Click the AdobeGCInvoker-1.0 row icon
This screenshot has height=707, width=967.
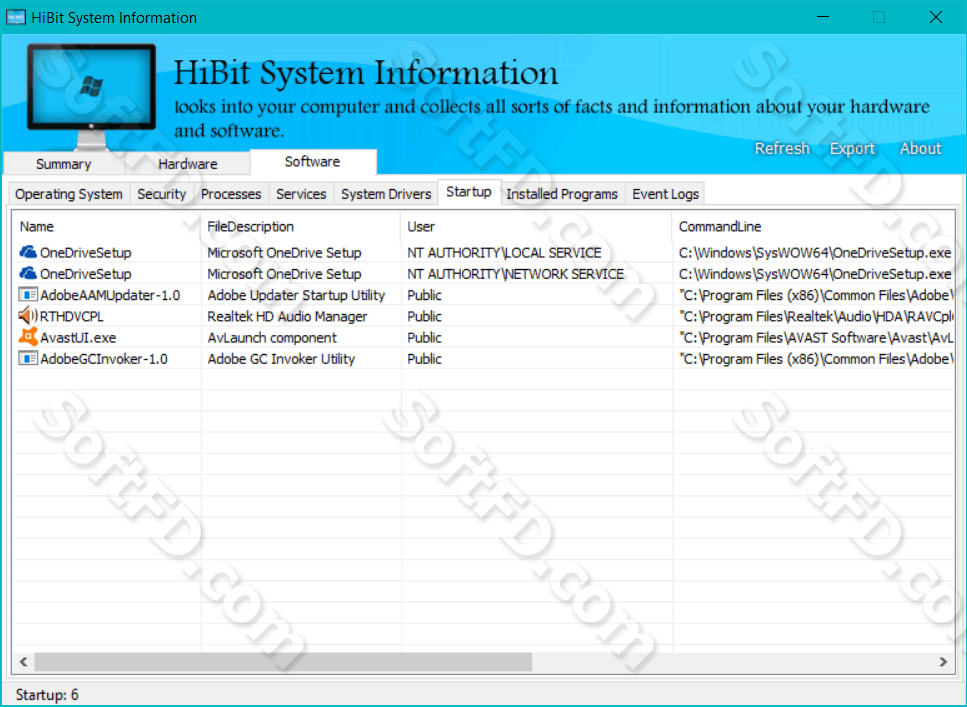(28, 358)
